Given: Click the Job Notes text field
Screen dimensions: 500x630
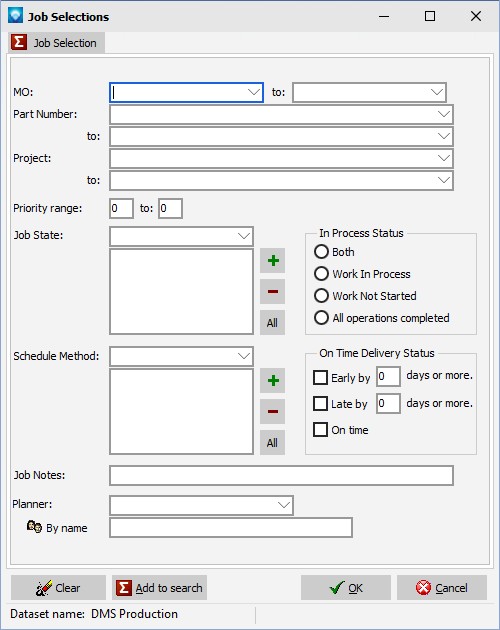Looking at the screenshot, I should [281, 476].
